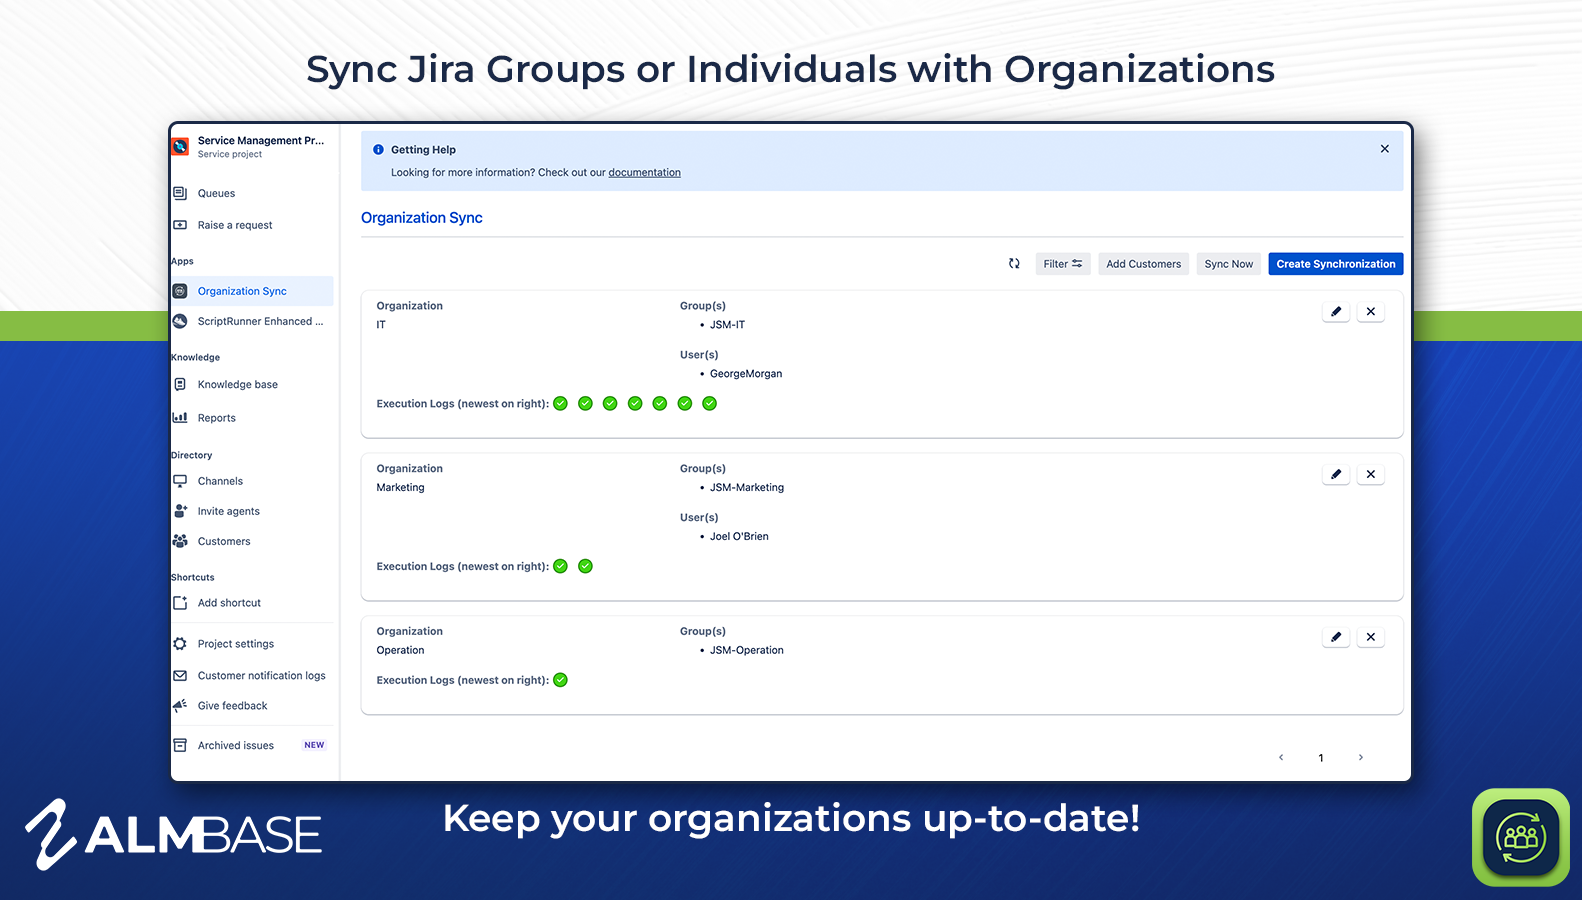Edit the Marketing organization sync

point(1336,474)
